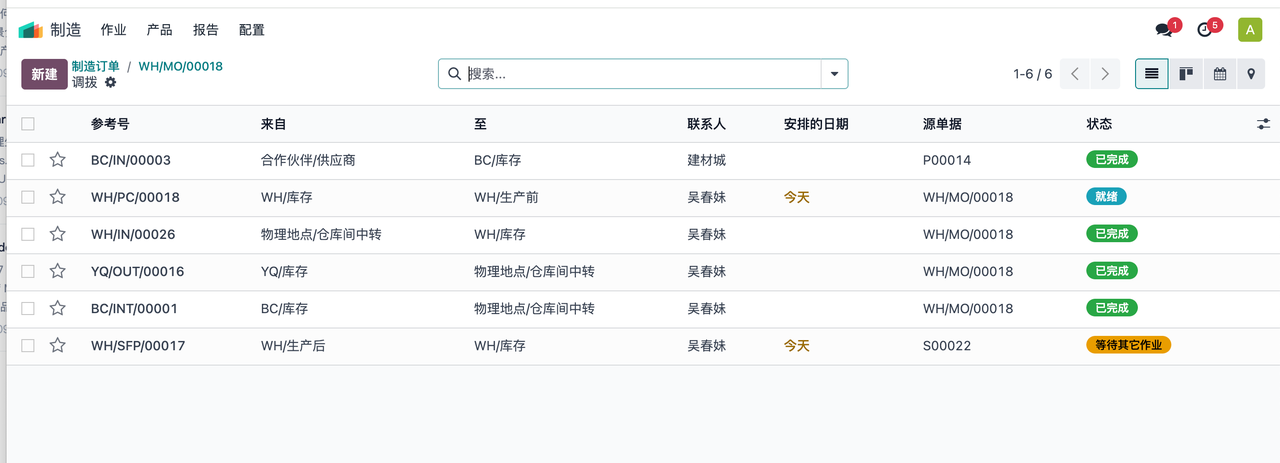Open the 作业 menu

tap(114, 30)
